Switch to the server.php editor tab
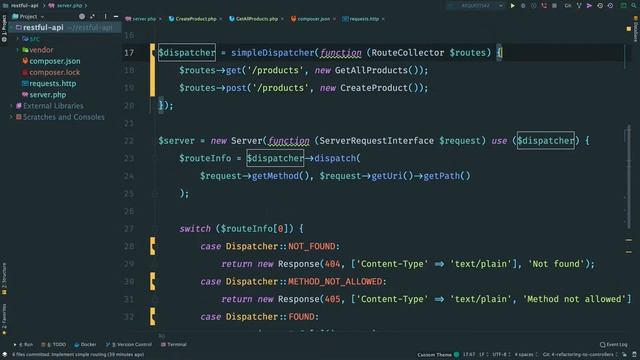The image size is (640, 360). 141,19
